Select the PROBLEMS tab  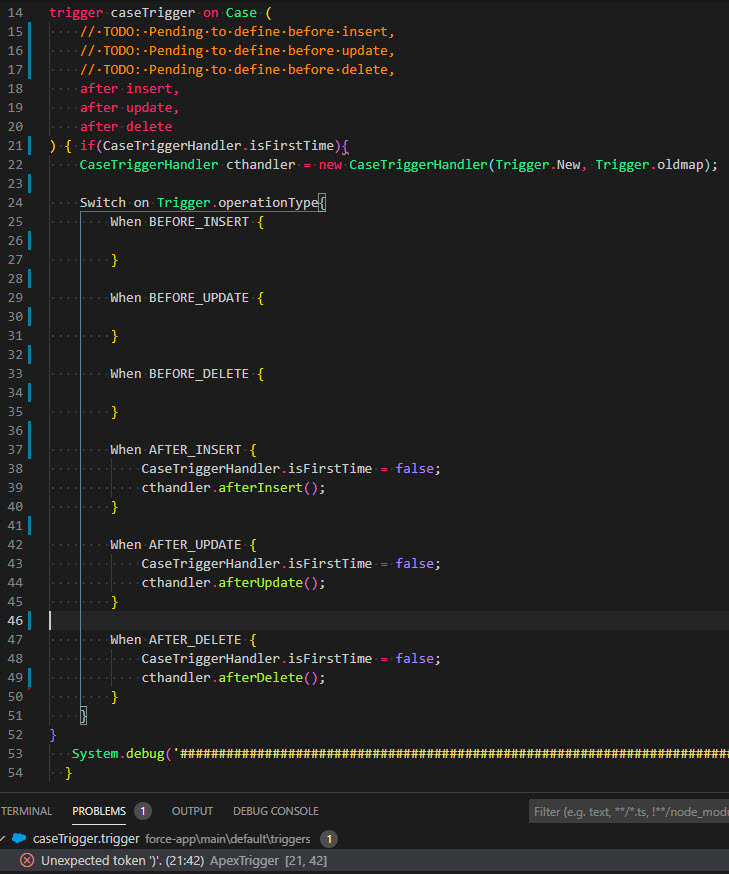coord(99,811)
